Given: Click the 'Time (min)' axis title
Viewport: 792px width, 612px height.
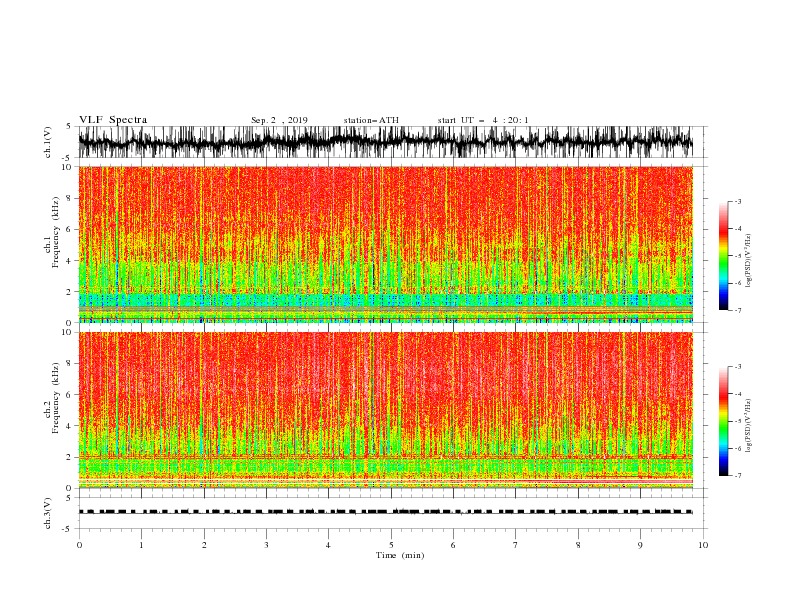Looking at the screenshot, I should coord(400,555).
